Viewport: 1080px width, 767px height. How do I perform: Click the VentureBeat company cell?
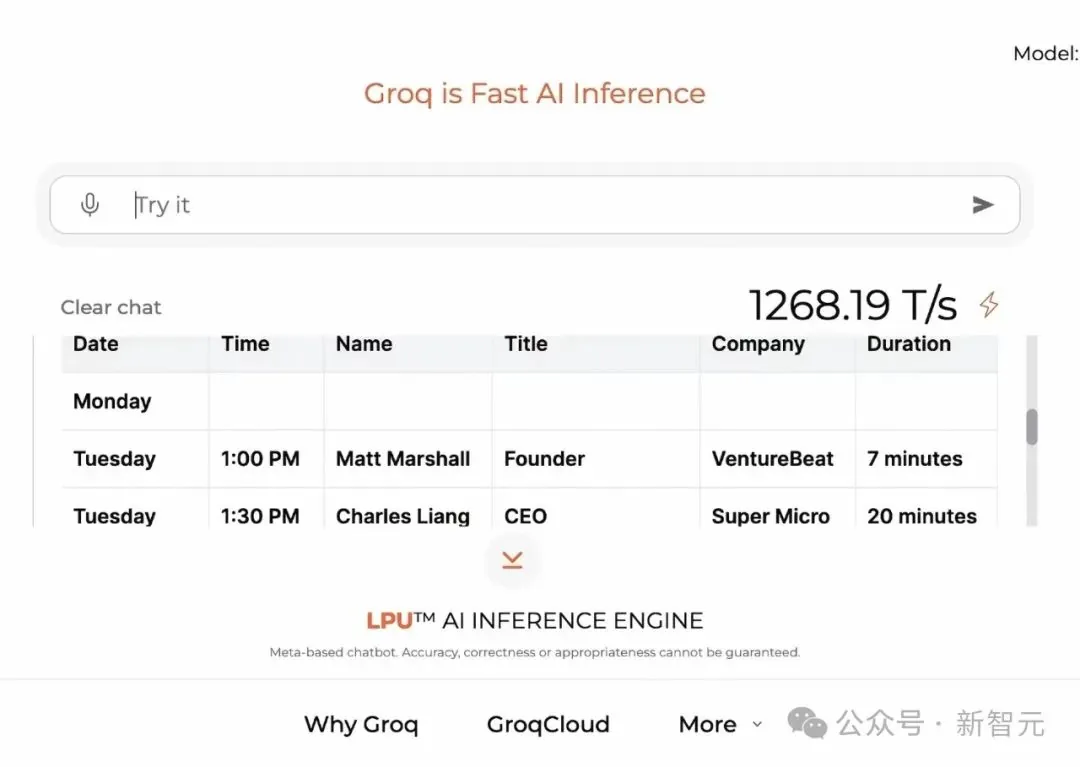tap(772, 459)
